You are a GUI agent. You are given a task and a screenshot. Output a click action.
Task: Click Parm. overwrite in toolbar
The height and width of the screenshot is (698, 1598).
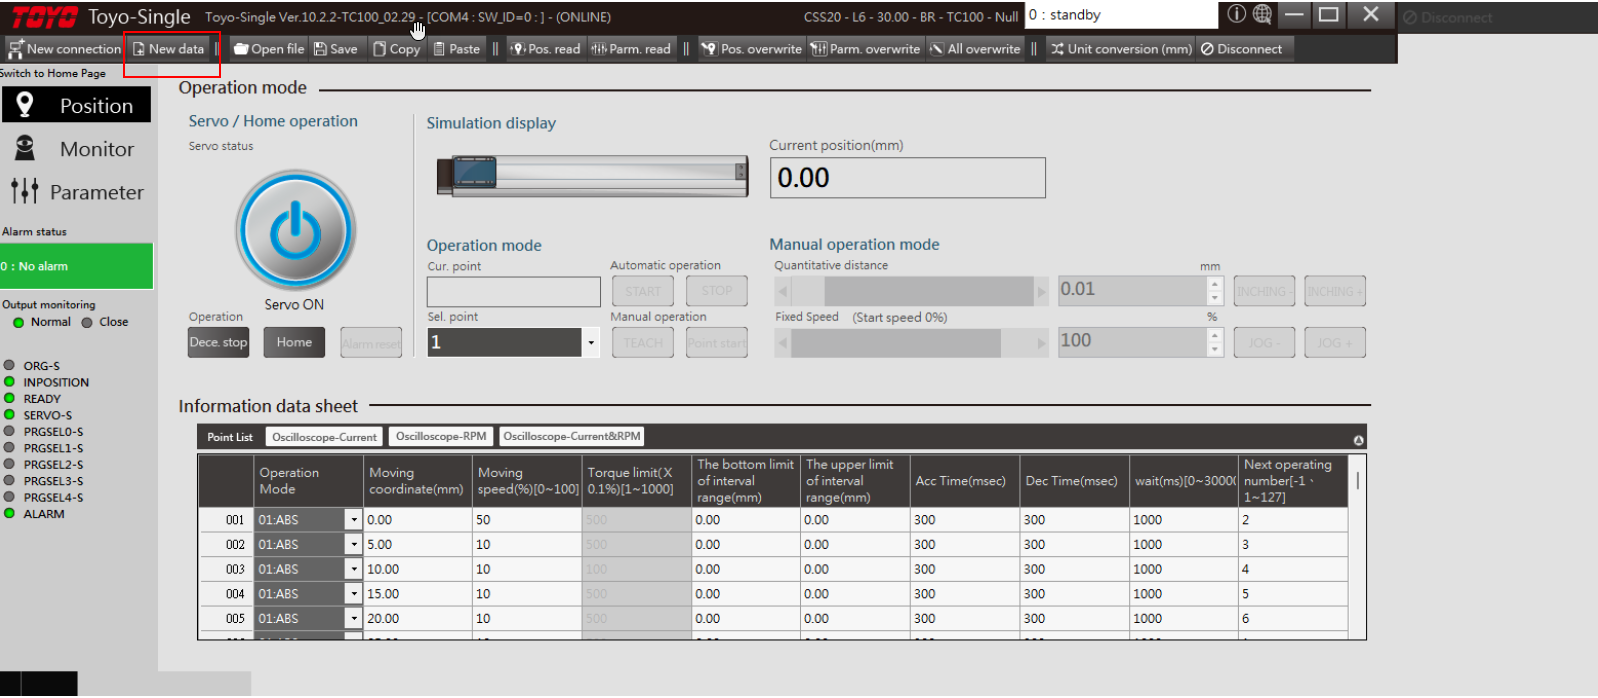(866, 48)
